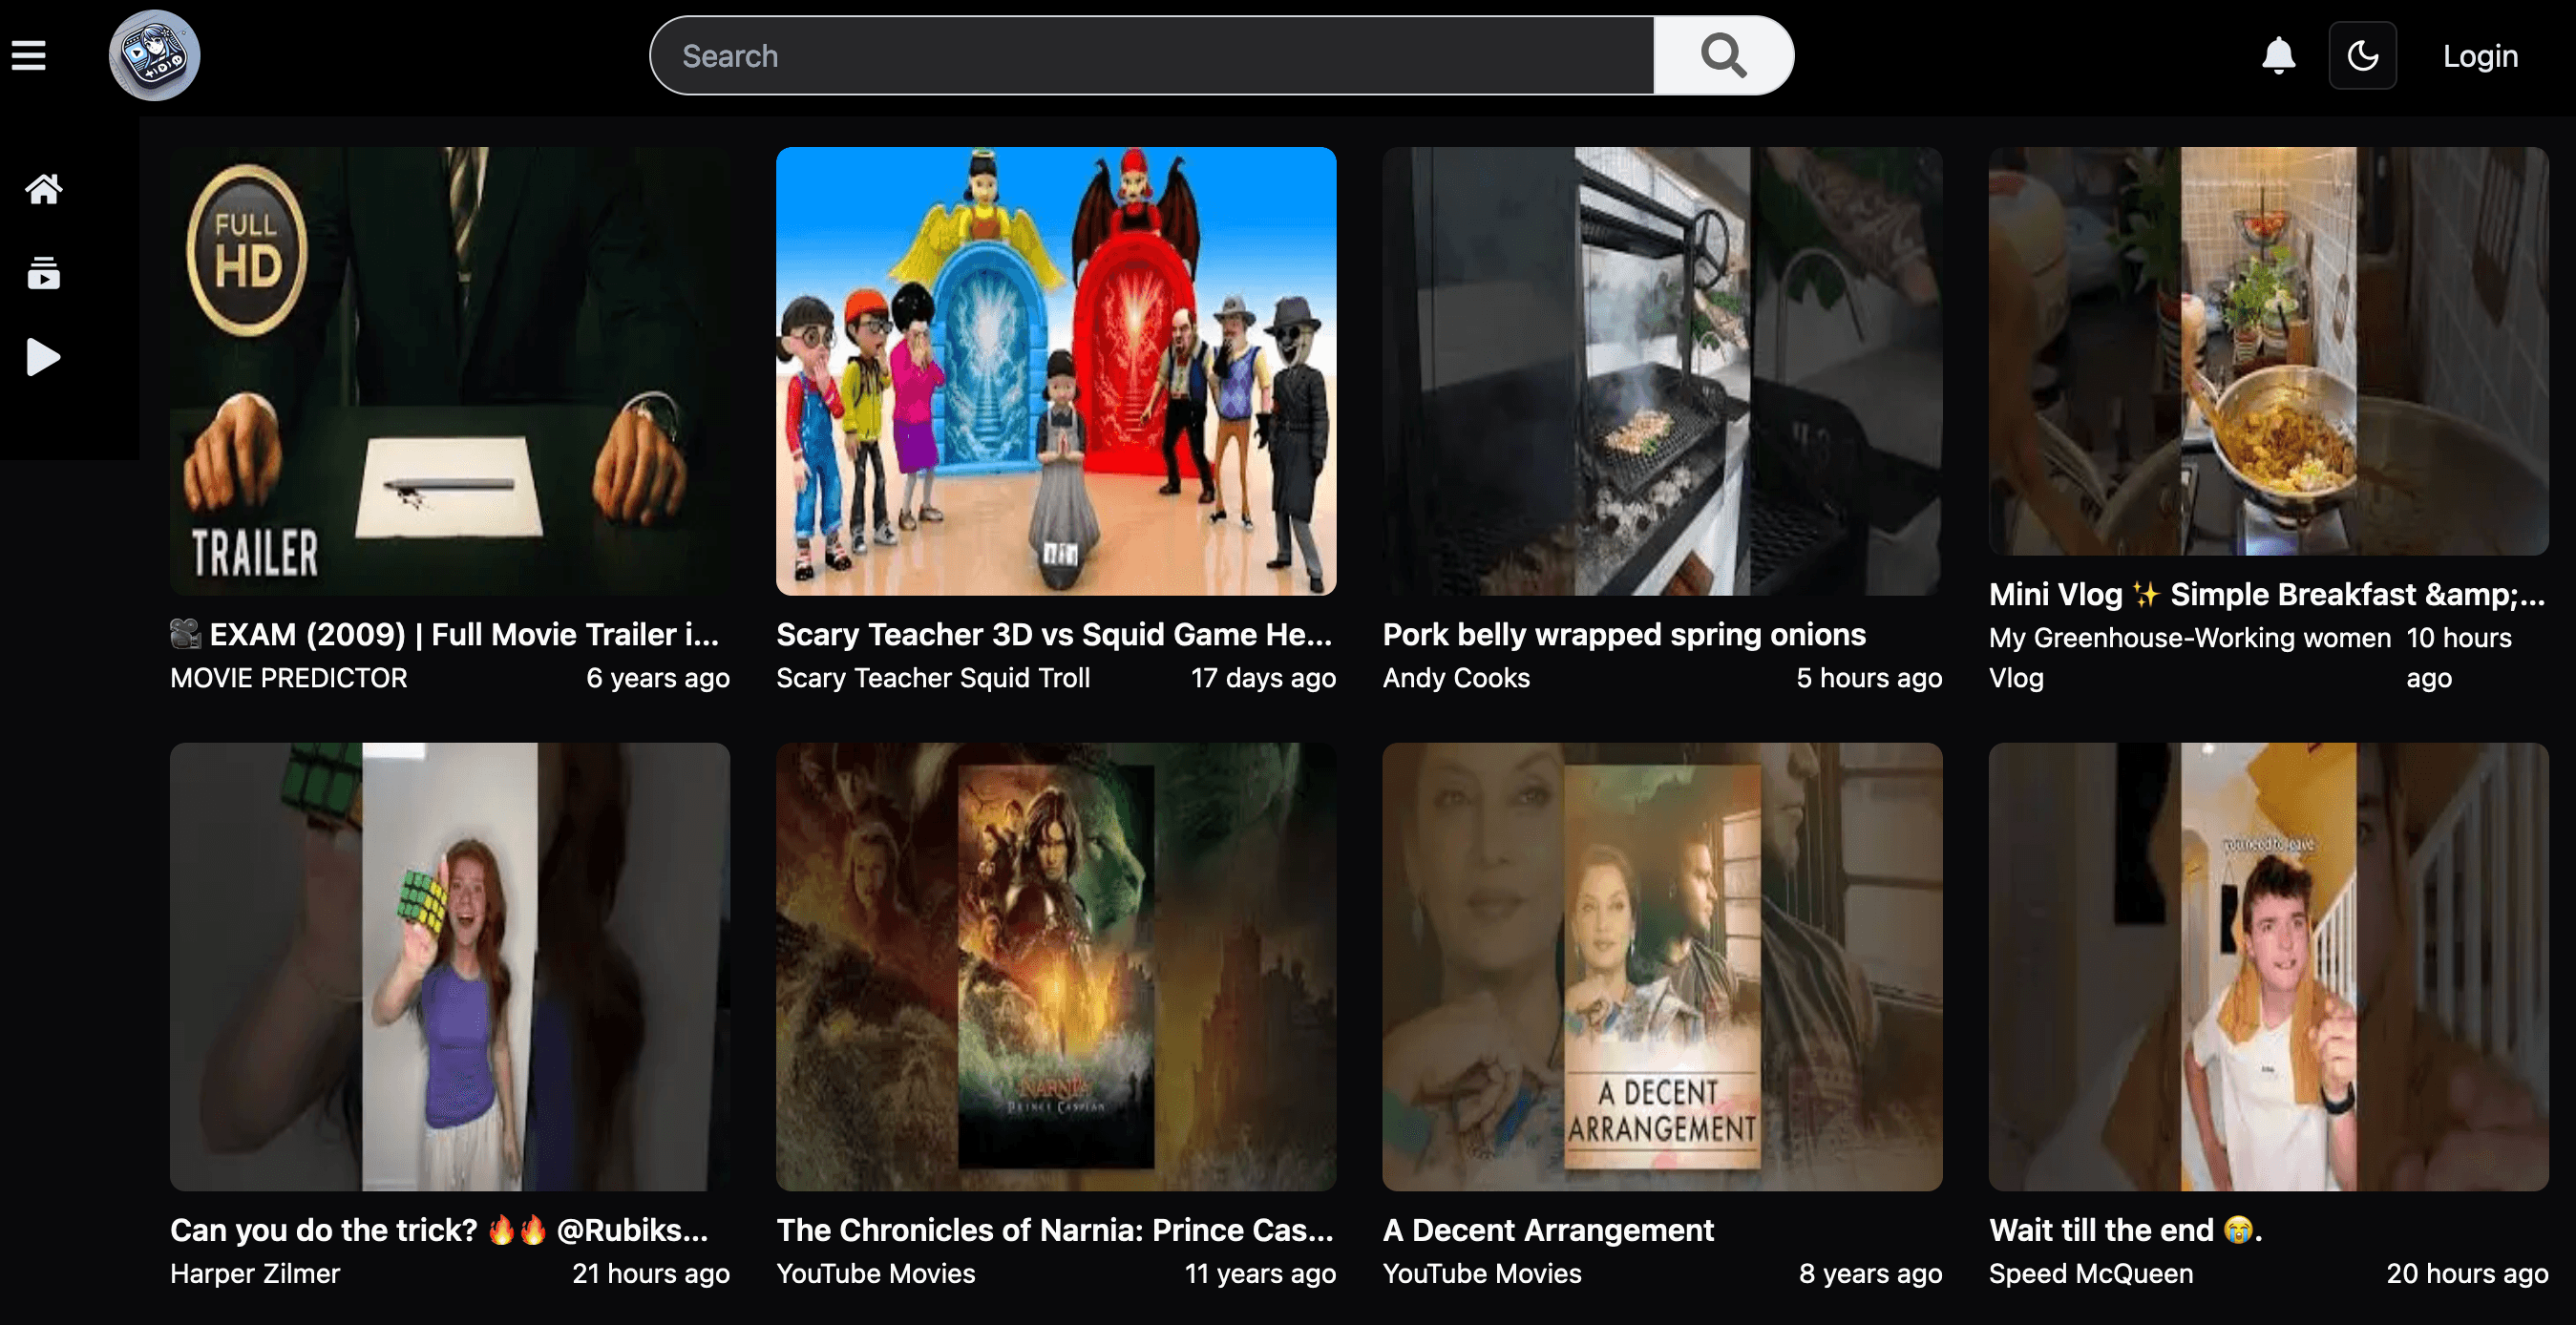Open subscriptions icon in sidebar
2576x1325 pixels.
(x=43, y=273)
